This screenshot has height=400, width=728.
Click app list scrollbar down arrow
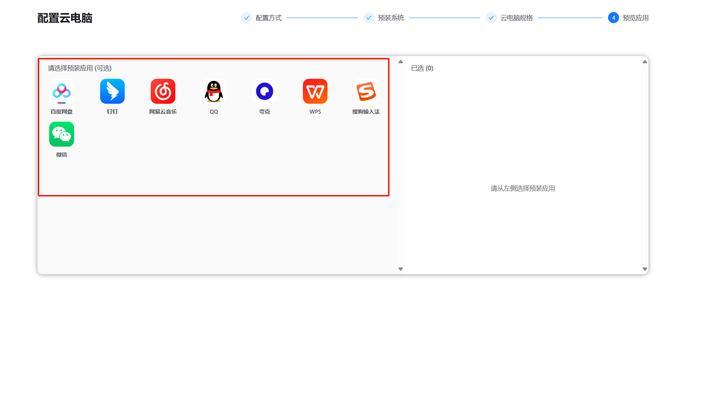(x=401, y=269)
